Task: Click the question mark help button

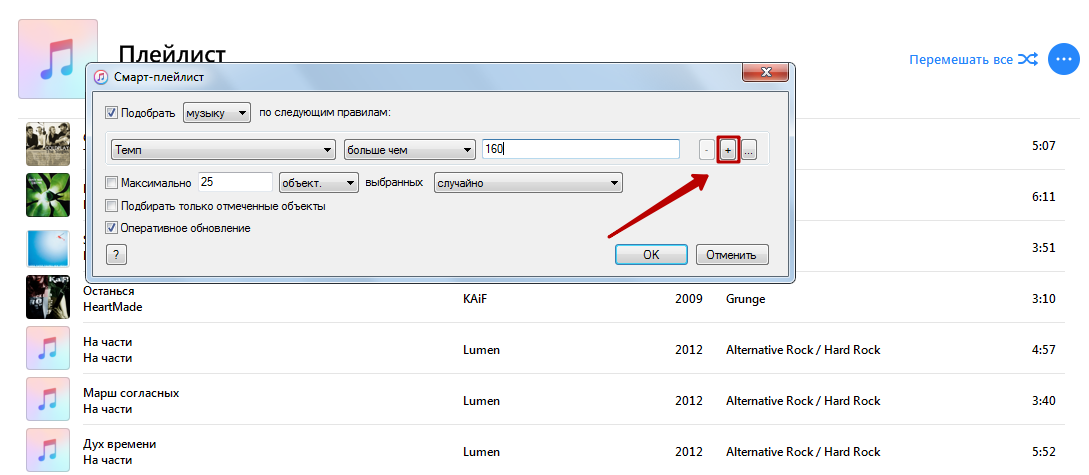Action: tap(116, 254)
